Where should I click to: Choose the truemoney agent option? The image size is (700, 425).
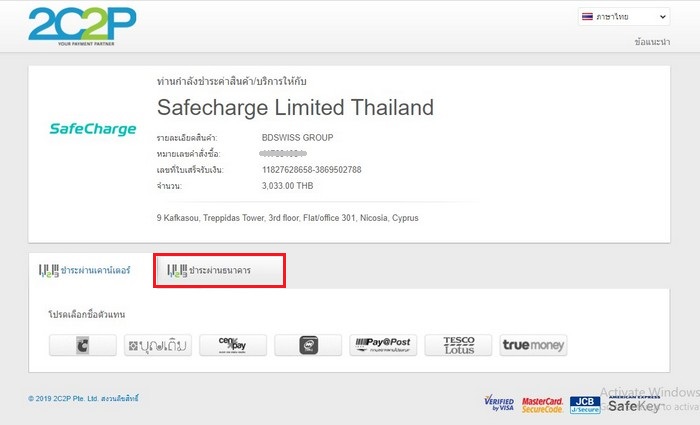tap(533, 345)
